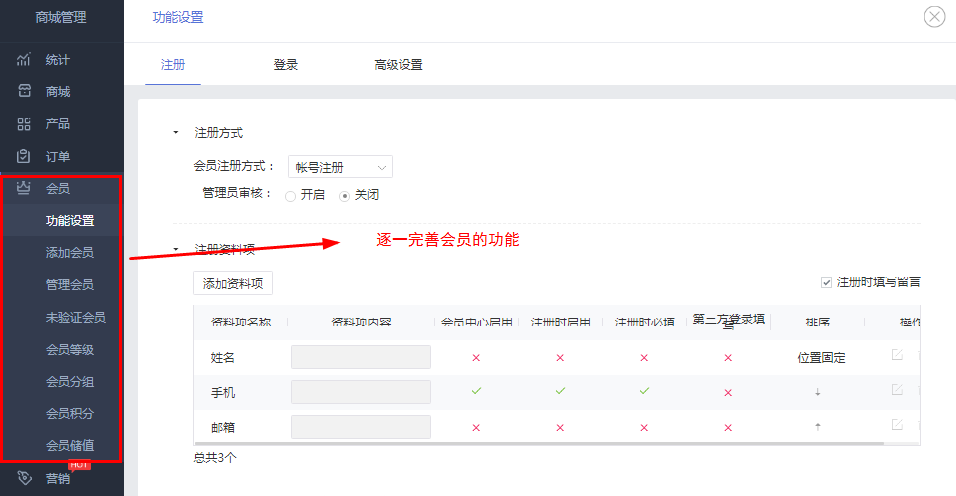This screenshot has width=956, height=496.
Task: Switch to the 高级设置 tab
Action: (x=398, y=65)
